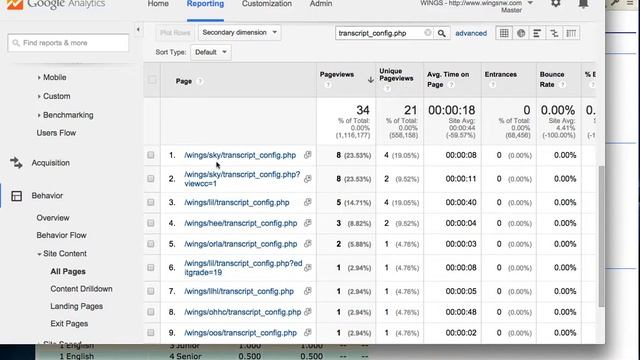This screenshot has height=360, width=640.
Task: Click the Bounce Rate help icon
Action: pyautogui.click(x=562, y=84)
